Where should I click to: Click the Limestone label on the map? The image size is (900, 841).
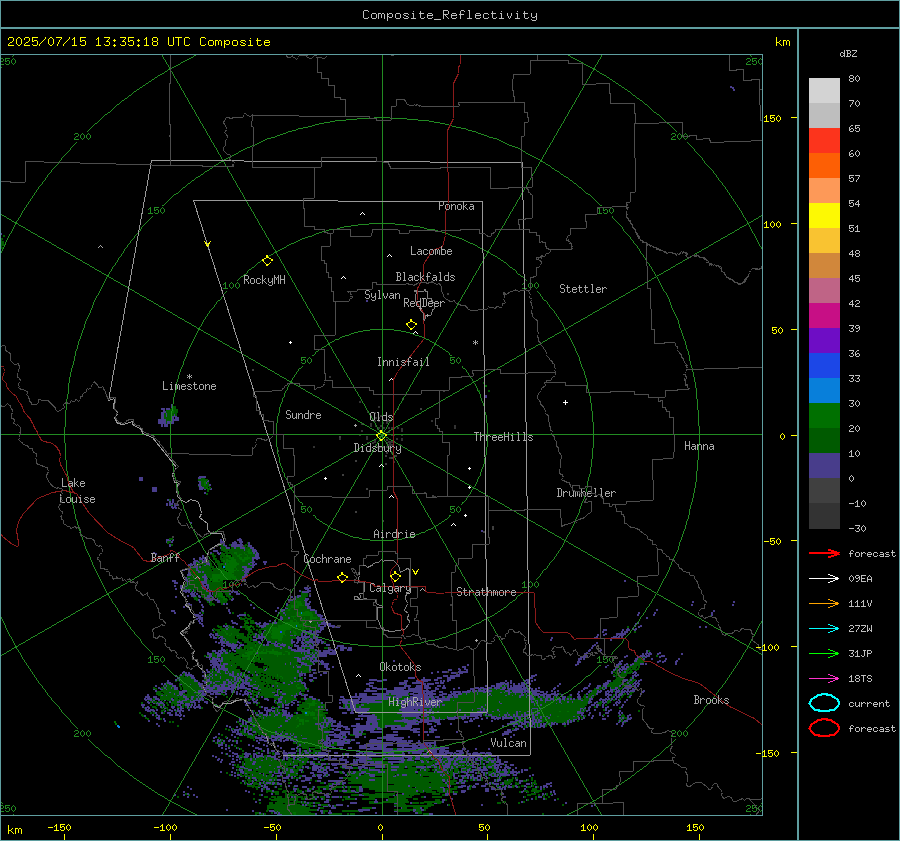(x=189, y=386)
